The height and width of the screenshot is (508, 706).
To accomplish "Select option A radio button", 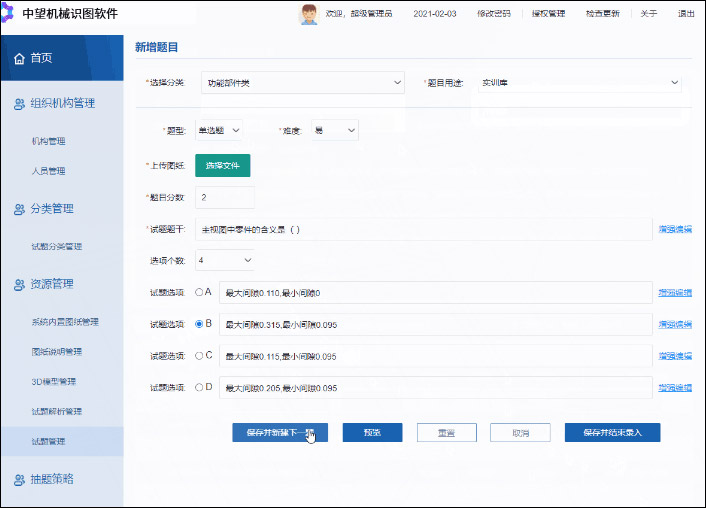I will pyautogui.click(x=199, y=292).
